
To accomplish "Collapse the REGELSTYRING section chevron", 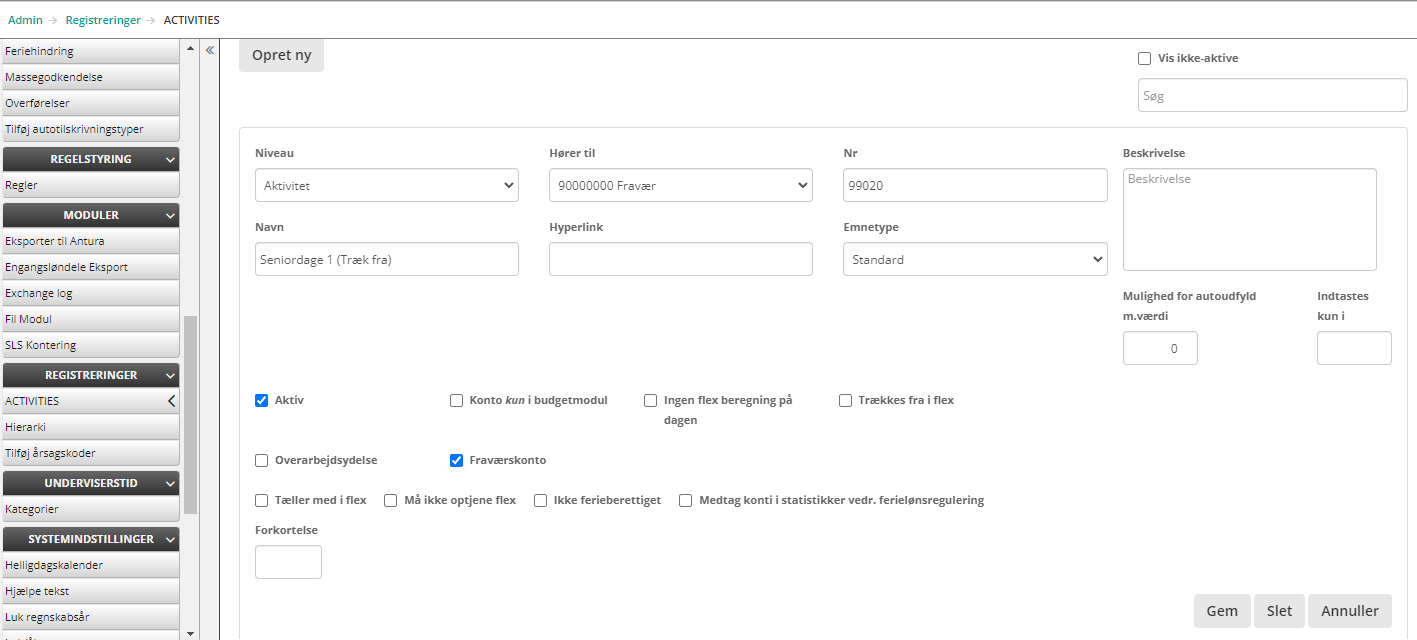I will coord(171,159).
